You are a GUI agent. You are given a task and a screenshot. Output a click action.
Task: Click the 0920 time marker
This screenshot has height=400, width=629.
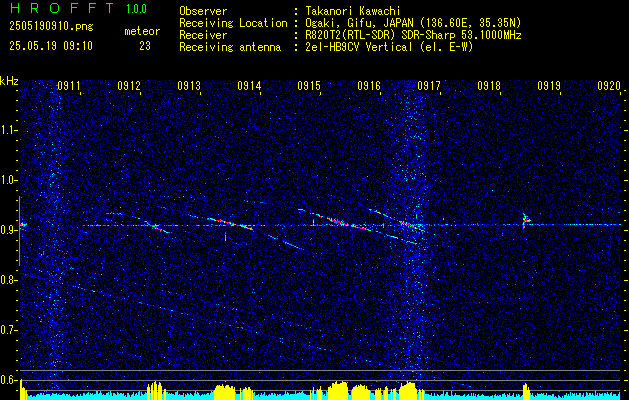click(609, 86)
